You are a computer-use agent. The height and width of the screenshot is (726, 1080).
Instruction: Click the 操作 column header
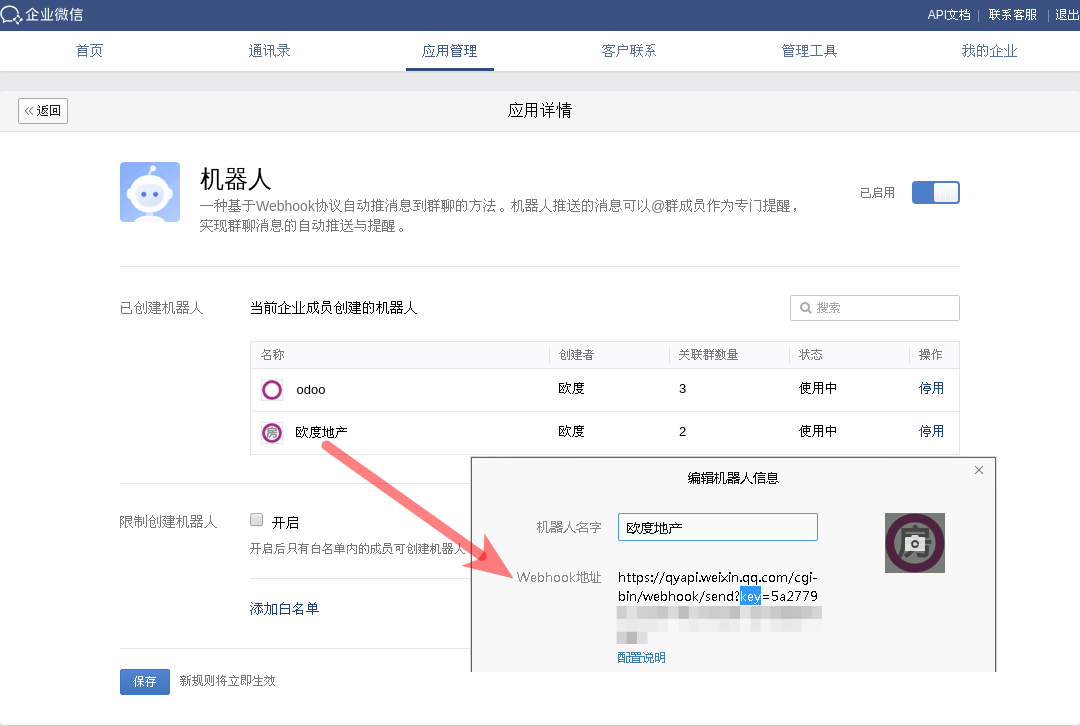point(931,355)
